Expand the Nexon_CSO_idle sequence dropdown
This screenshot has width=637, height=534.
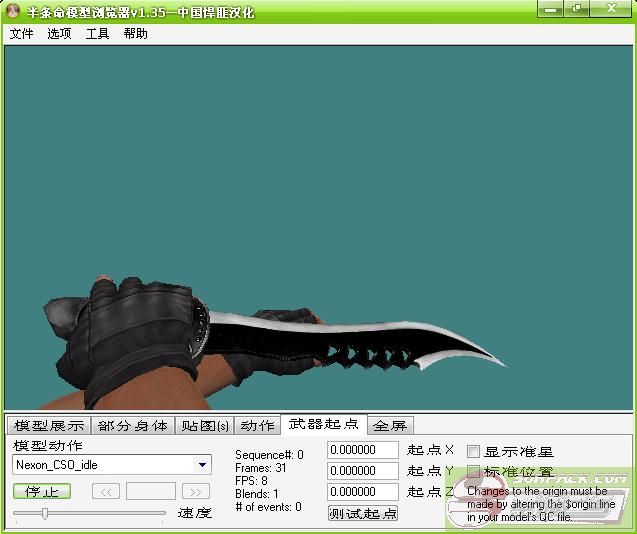(202, 464)
